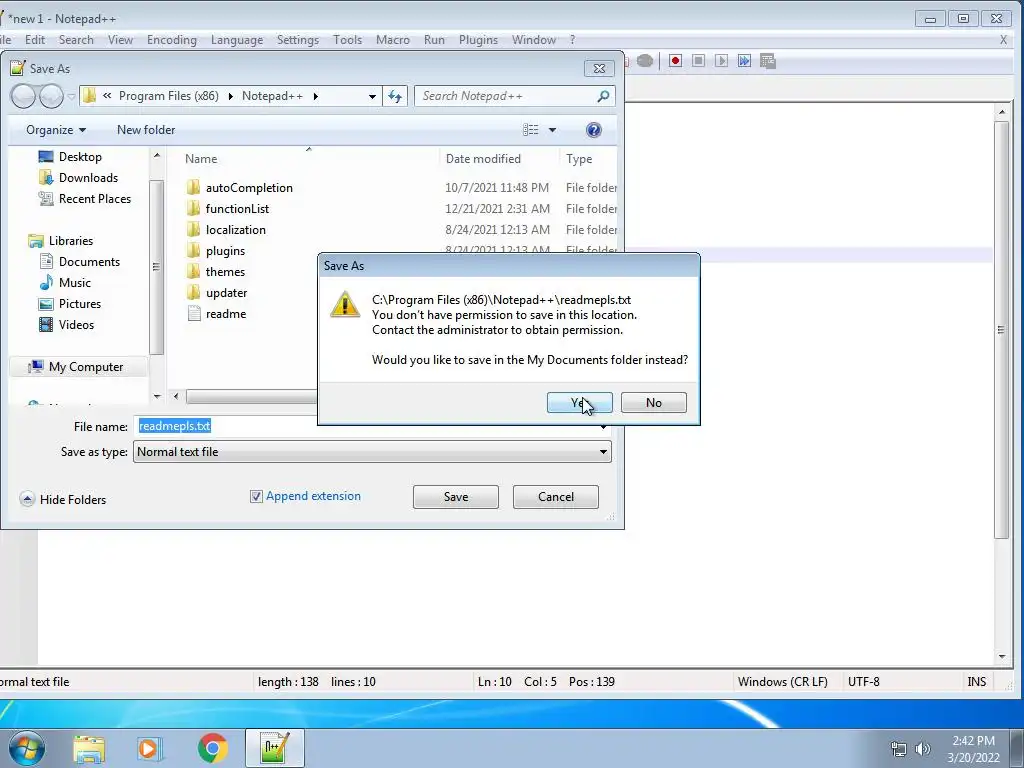This screenshot has height=768, width=1024.
Task: Click Yes to save in My Documents
Action: tap(579, 403)
